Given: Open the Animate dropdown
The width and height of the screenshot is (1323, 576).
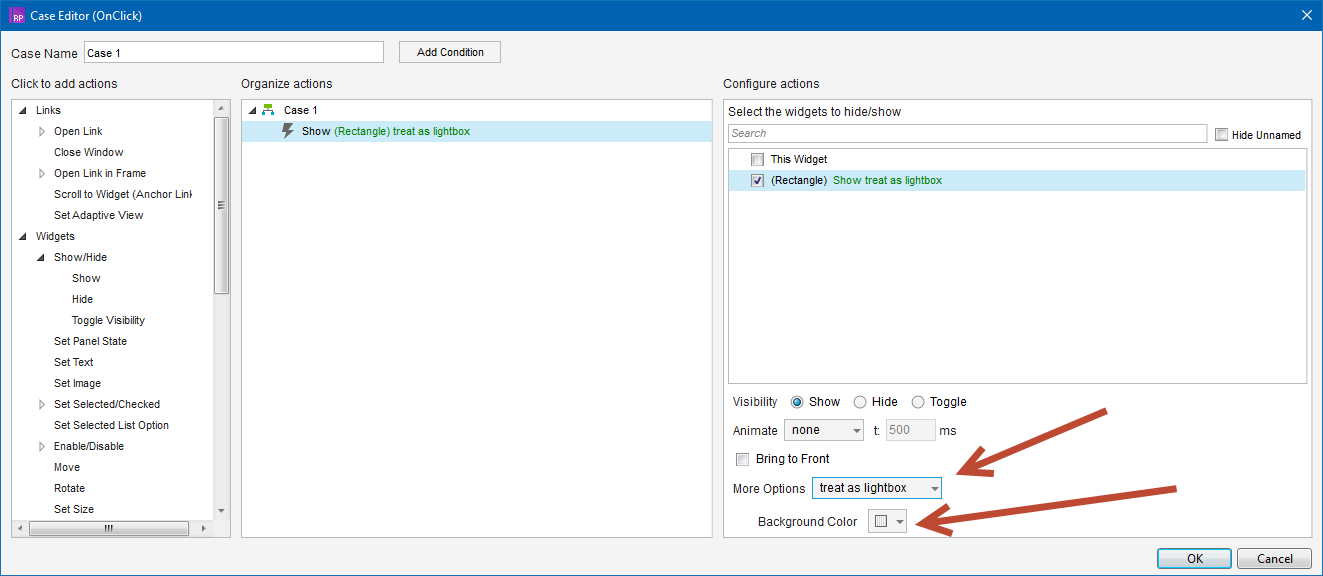Looking at the screenshot, I should click(824, 430).
